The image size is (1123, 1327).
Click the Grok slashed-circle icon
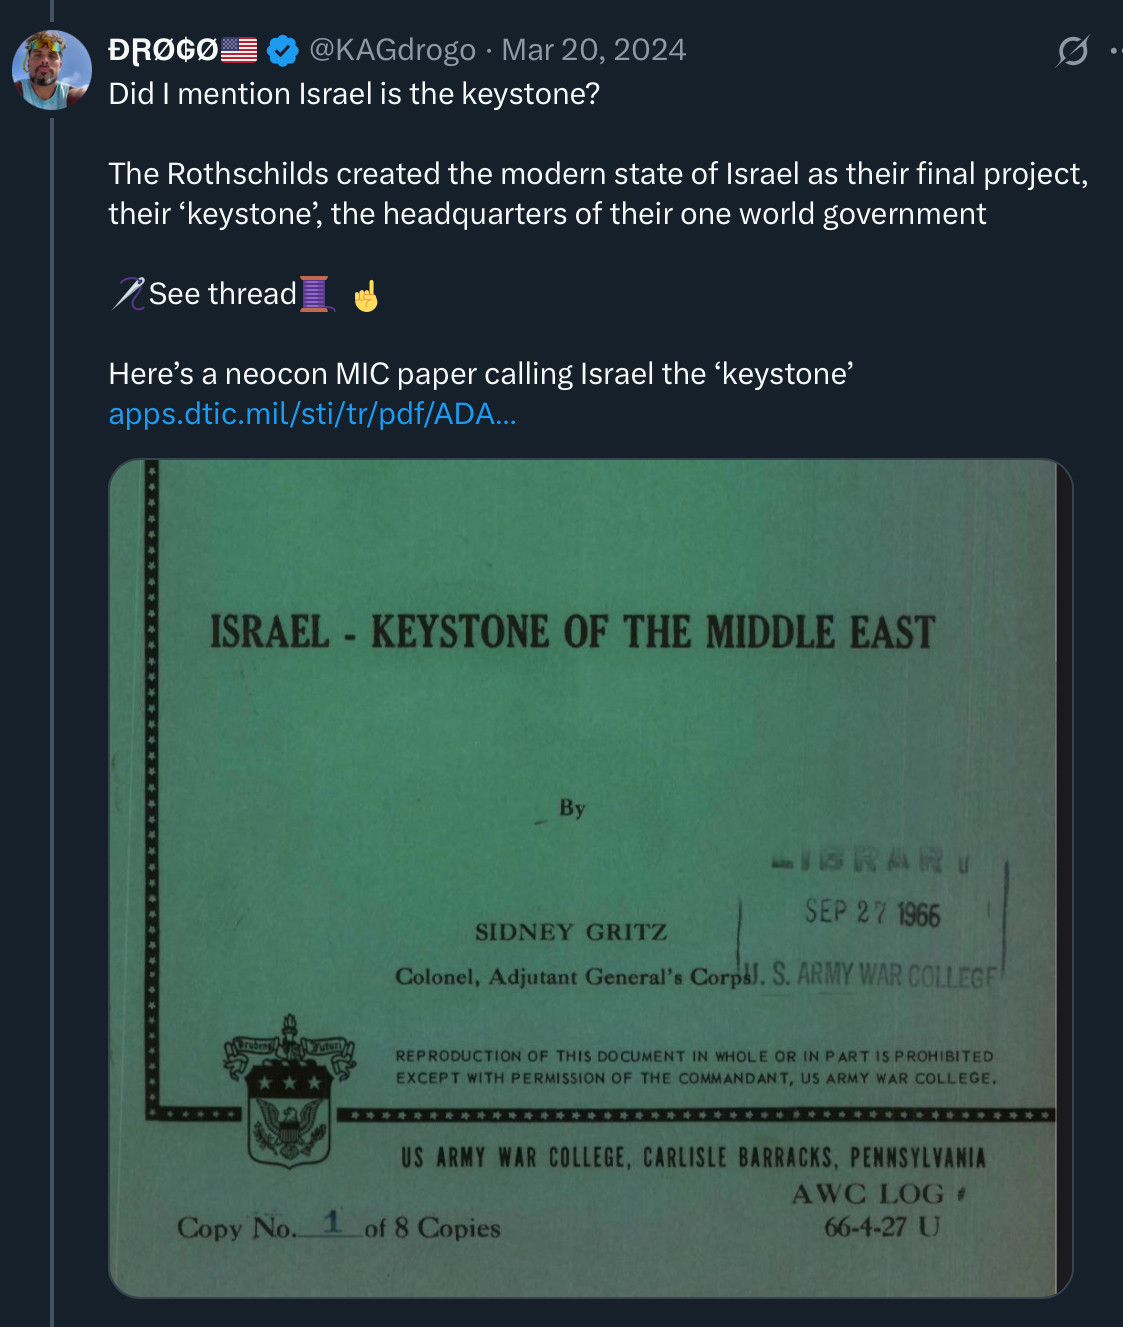pos(1072,50)
